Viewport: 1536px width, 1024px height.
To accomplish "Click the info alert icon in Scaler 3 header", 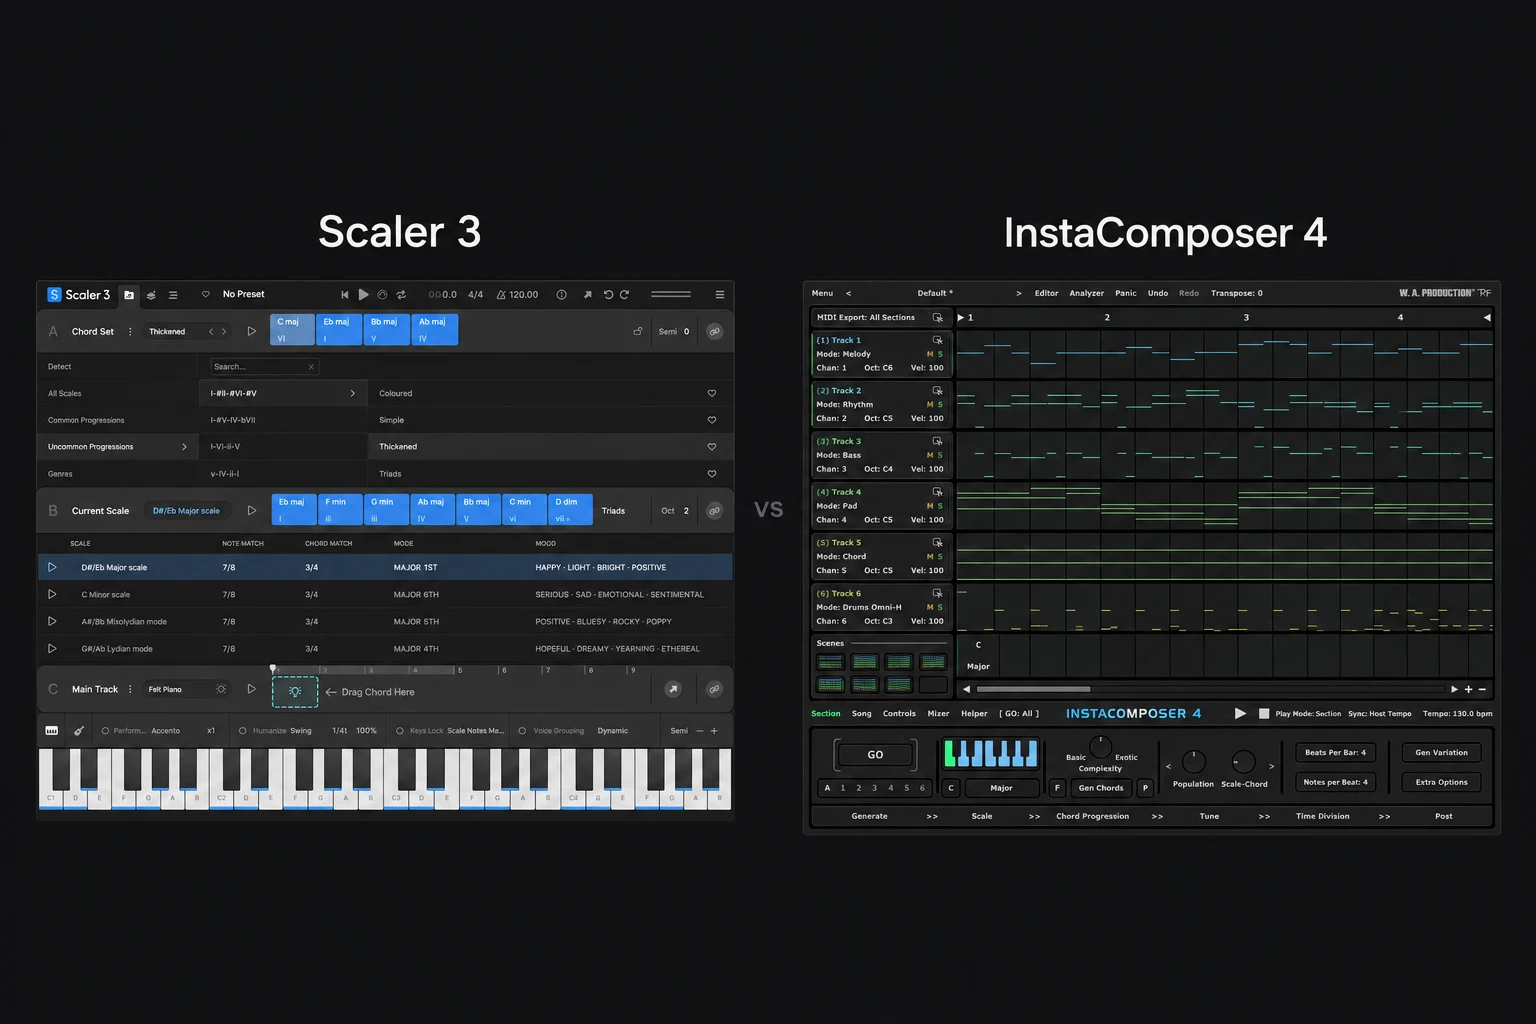I will pyautogui.click(x=561, y=295).
